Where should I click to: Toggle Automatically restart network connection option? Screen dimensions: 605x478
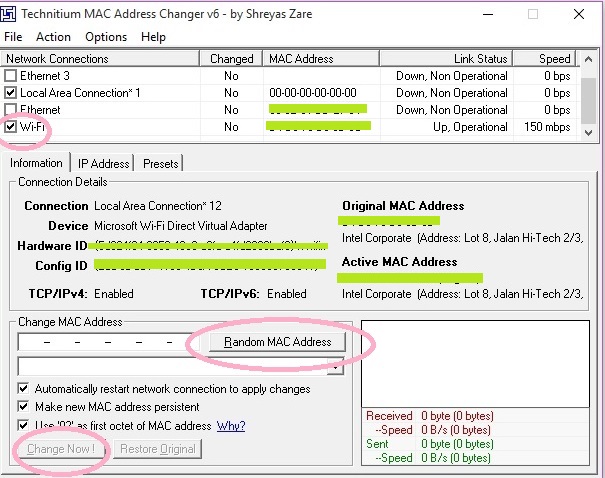[24, 388]
